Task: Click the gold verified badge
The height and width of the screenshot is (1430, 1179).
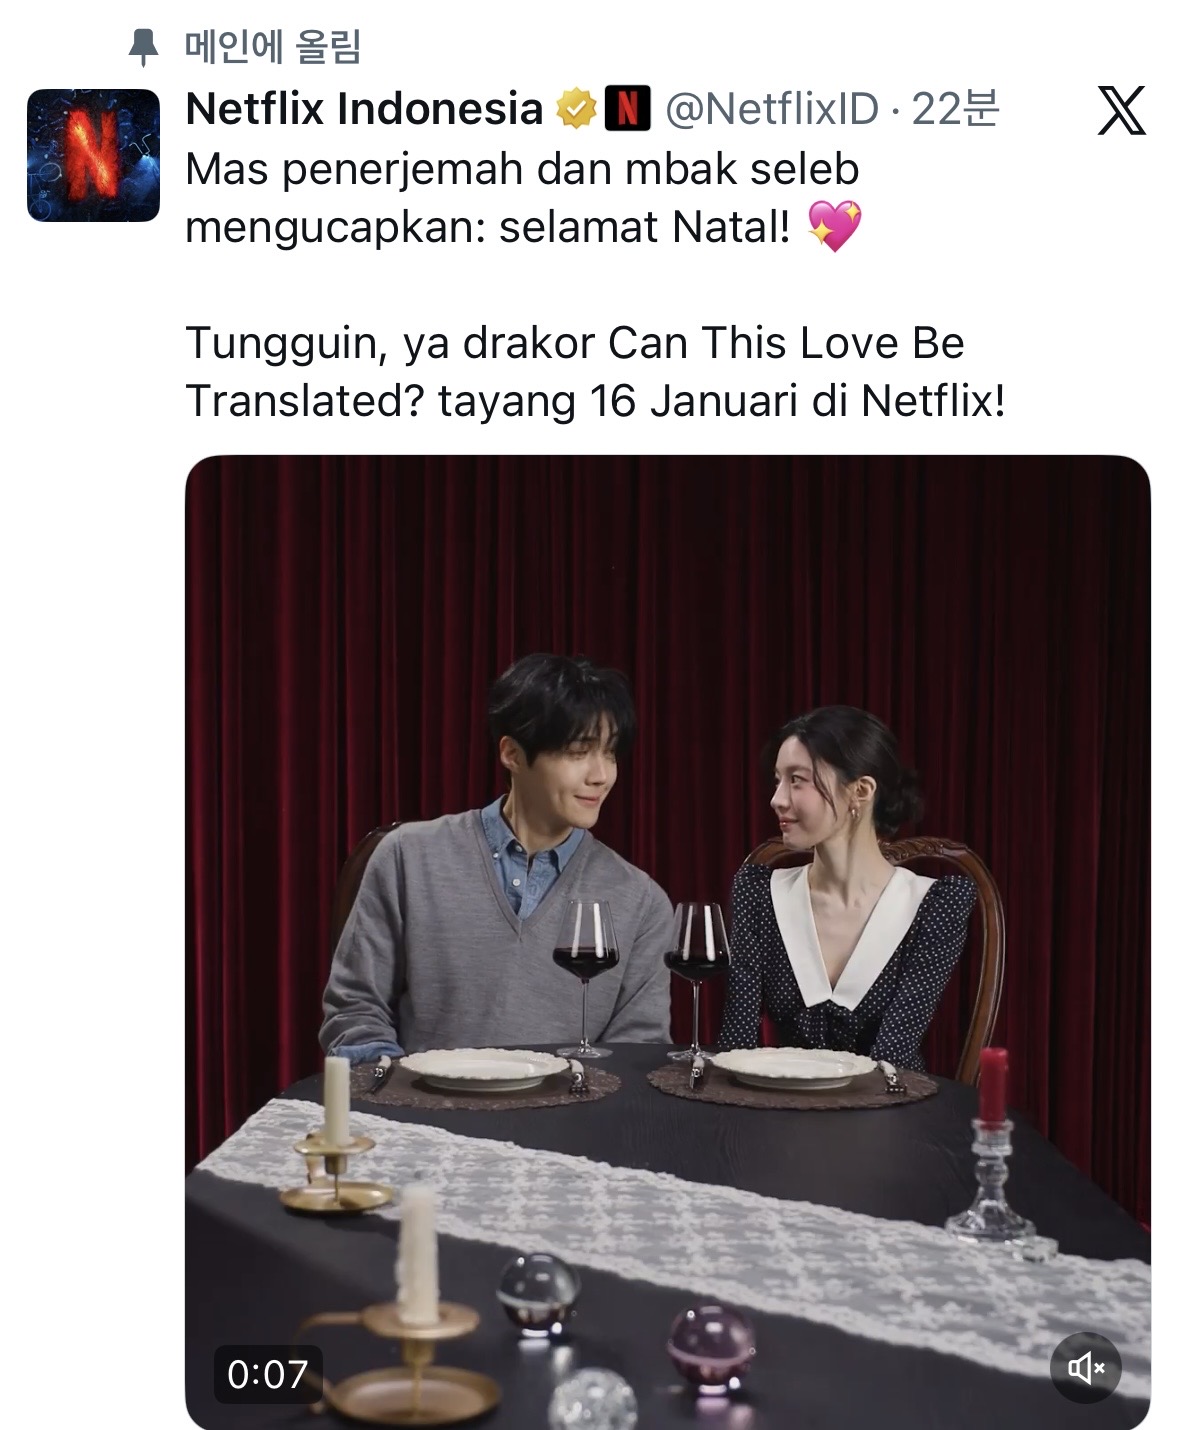Action: pos(576,109)
